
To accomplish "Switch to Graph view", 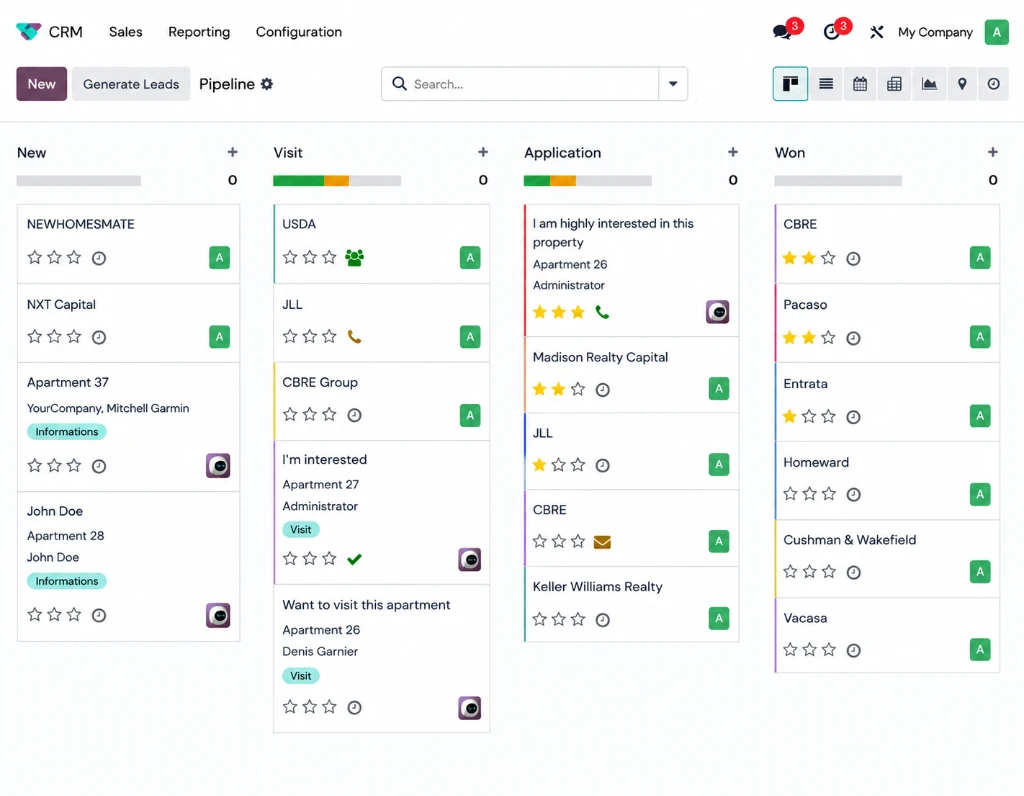I will click(929, 84).
